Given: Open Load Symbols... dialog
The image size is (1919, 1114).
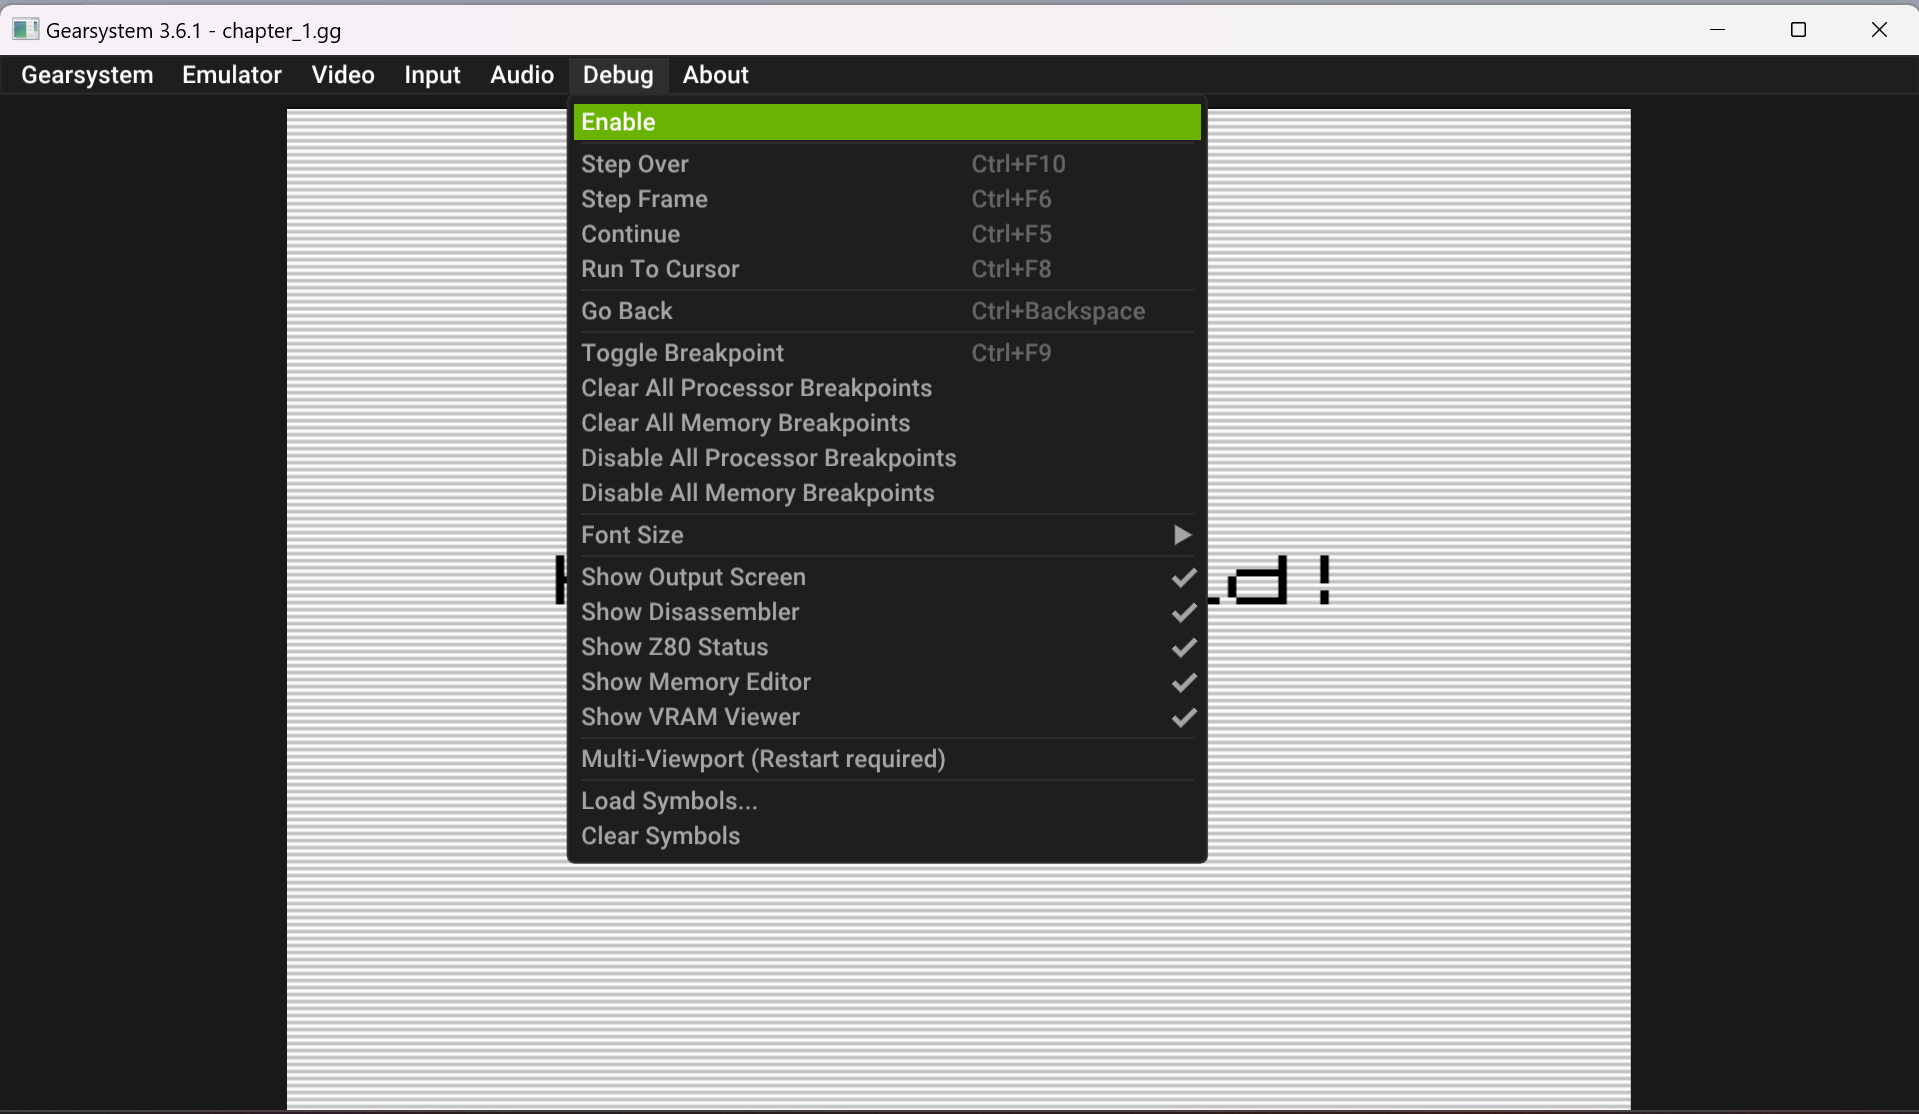Looking at the screenshot, I should click(887, 801).
